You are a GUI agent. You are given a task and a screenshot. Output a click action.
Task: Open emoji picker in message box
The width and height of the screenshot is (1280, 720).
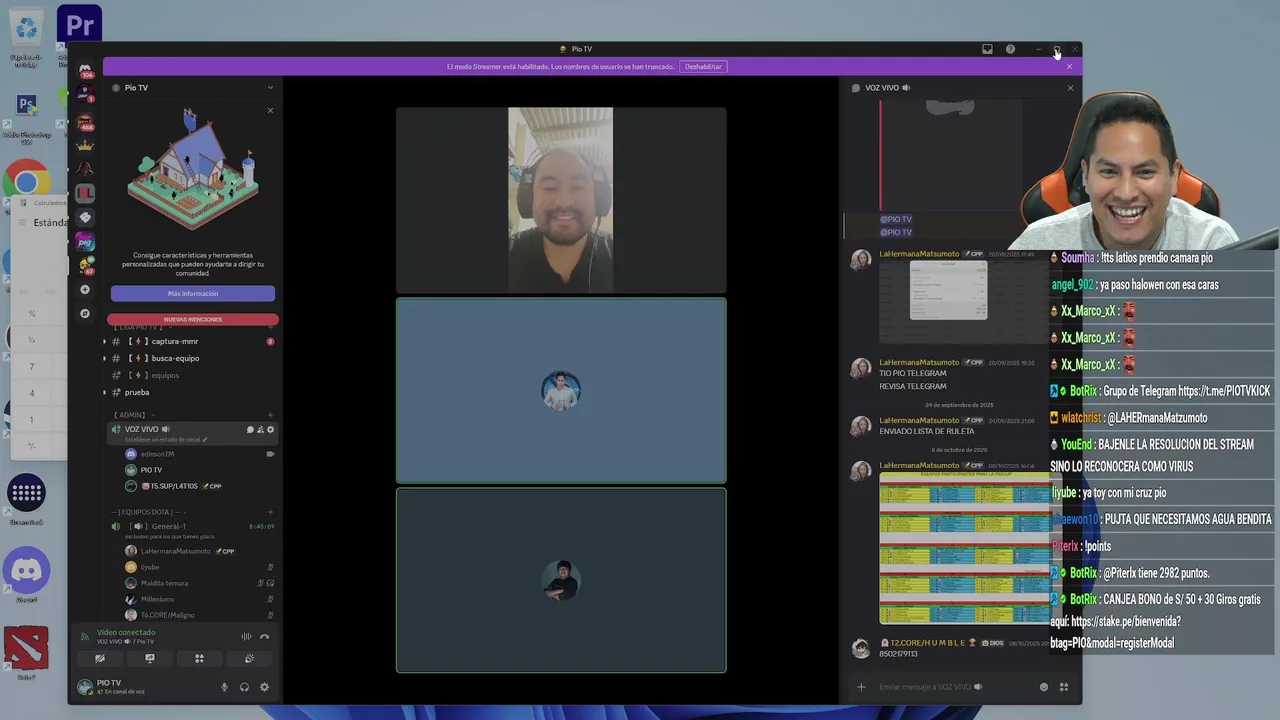click(1044, 687)
